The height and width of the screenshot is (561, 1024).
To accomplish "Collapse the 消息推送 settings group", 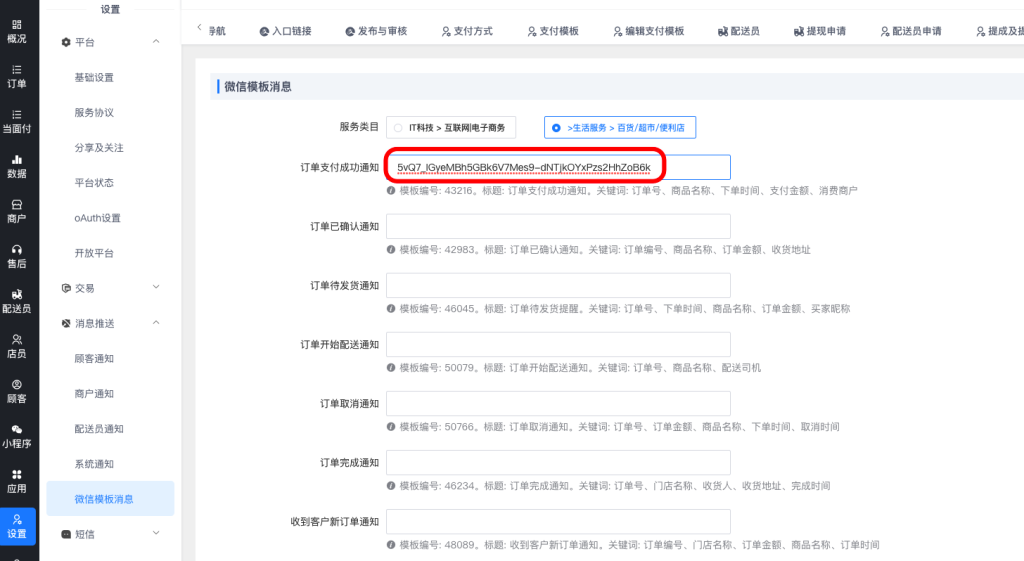I will [155, 323].
